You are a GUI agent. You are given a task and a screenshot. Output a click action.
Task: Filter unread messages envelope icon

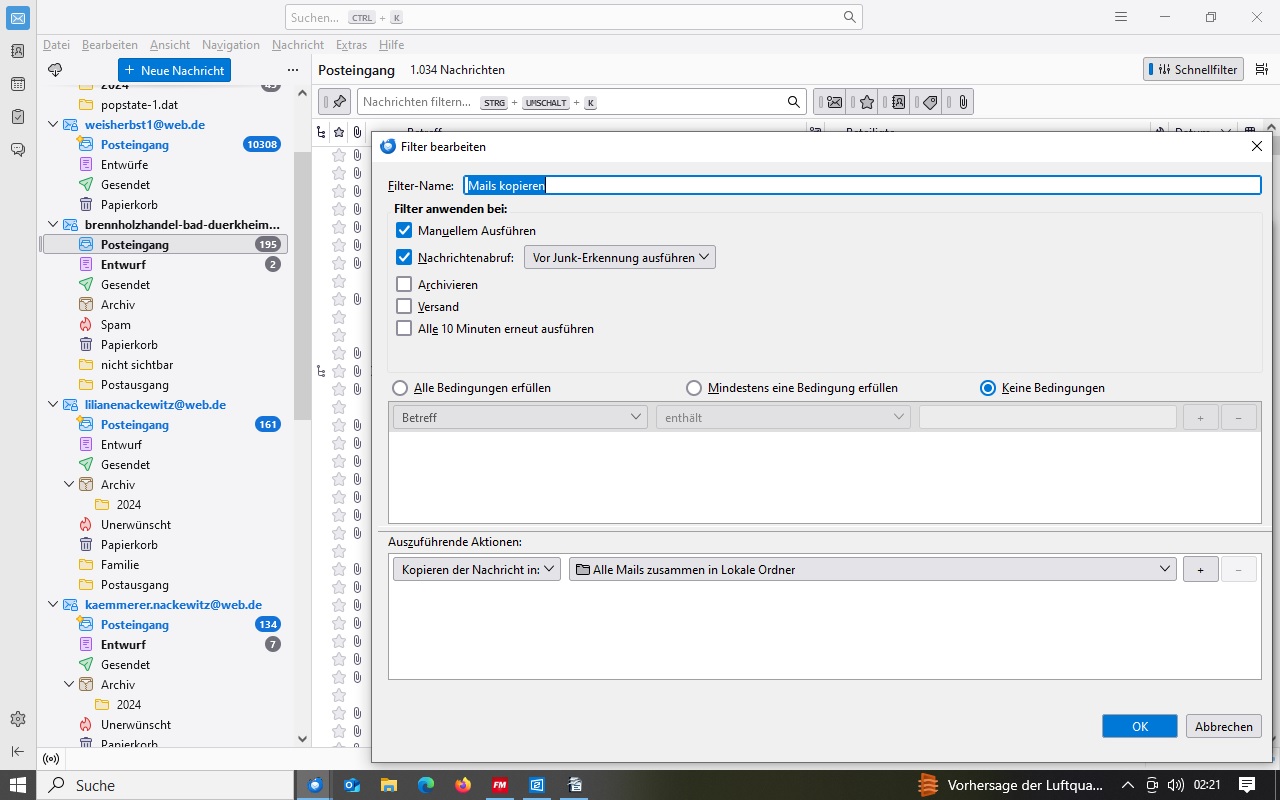point(834,102)
